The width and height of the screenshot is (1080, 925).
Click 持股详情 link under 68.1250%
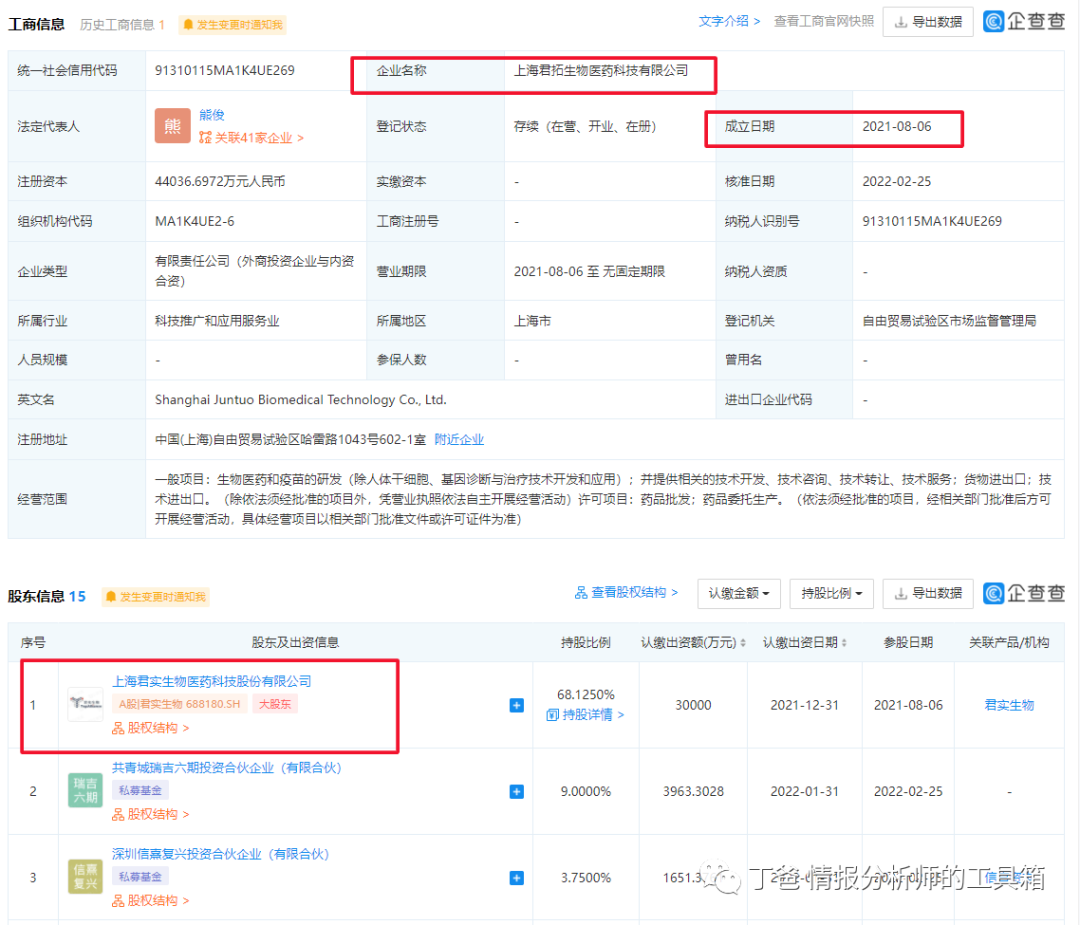tap(585, 715)
